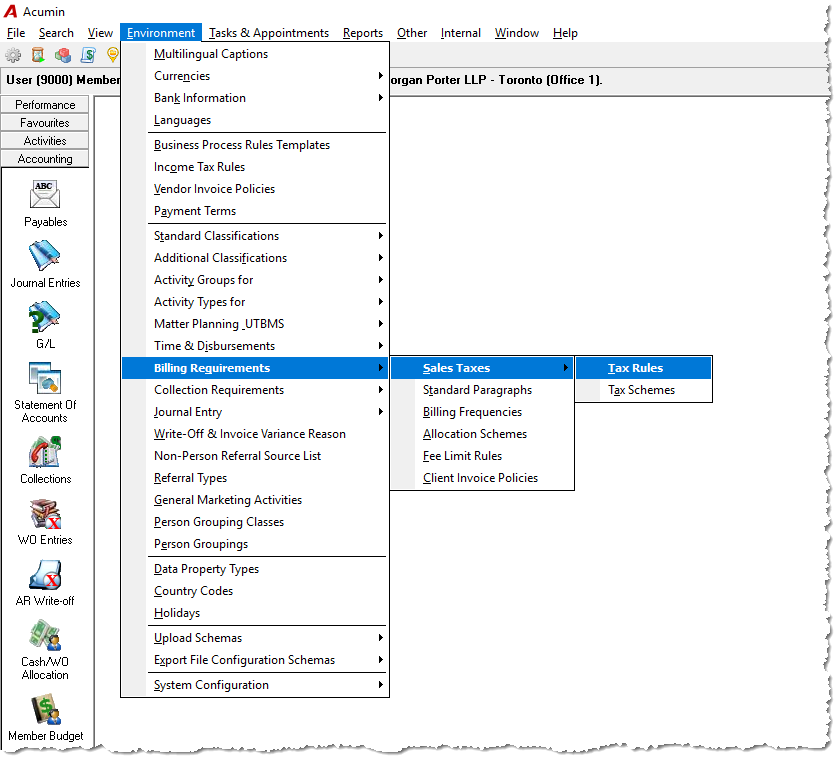Expand the Standard Classifications submenu
Image resolution: width=838 pixels, height=759 pixels.
254,236
